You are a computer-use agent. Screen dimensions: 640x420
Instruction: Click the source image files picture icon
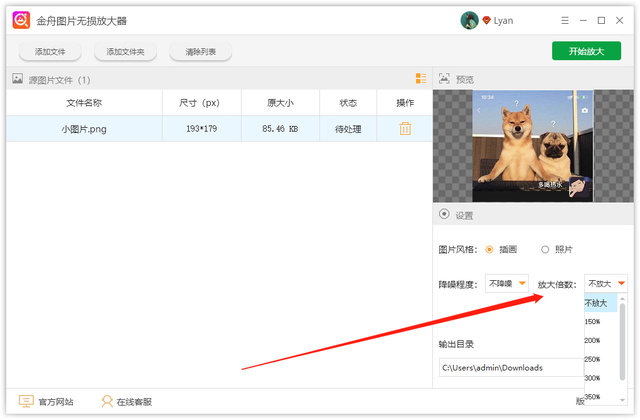[x=17, y=78]
